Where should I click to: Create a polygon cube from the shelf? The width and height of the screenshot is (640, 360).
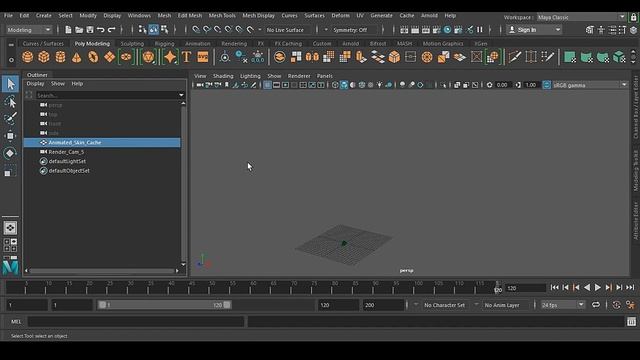tap(44, 57)
